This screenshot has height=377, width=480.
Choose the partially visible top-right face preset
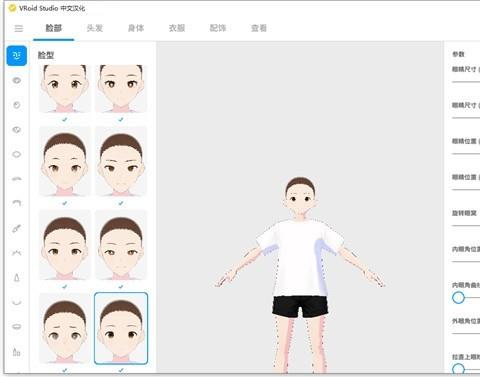(x=121, y=89)
